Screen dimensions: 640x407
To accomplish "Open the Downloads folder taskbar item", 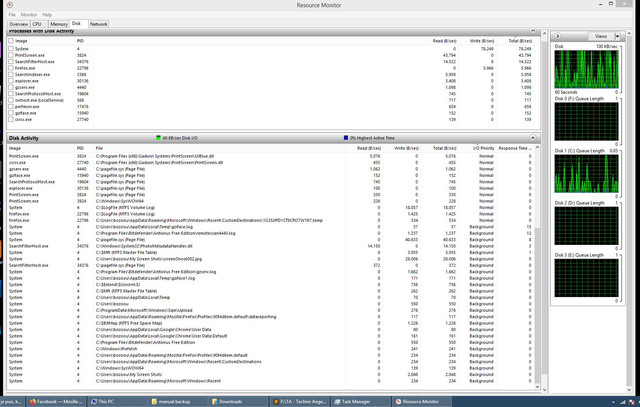I will pyautogui.click(x=238, y=402).
